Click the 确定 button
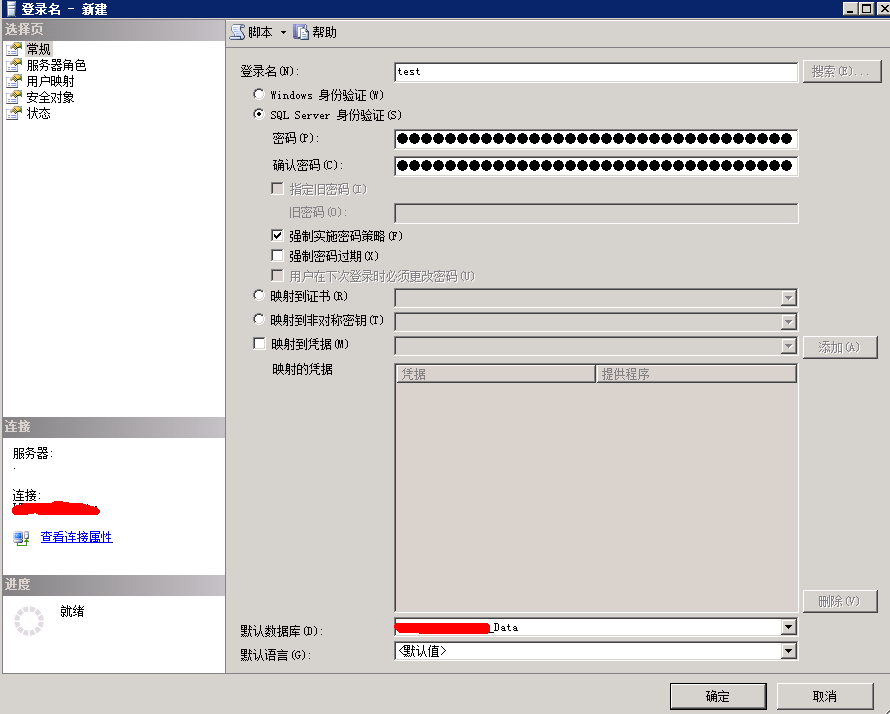The width and height of the screenshot is (890, 714). click(x=717, y=696)
